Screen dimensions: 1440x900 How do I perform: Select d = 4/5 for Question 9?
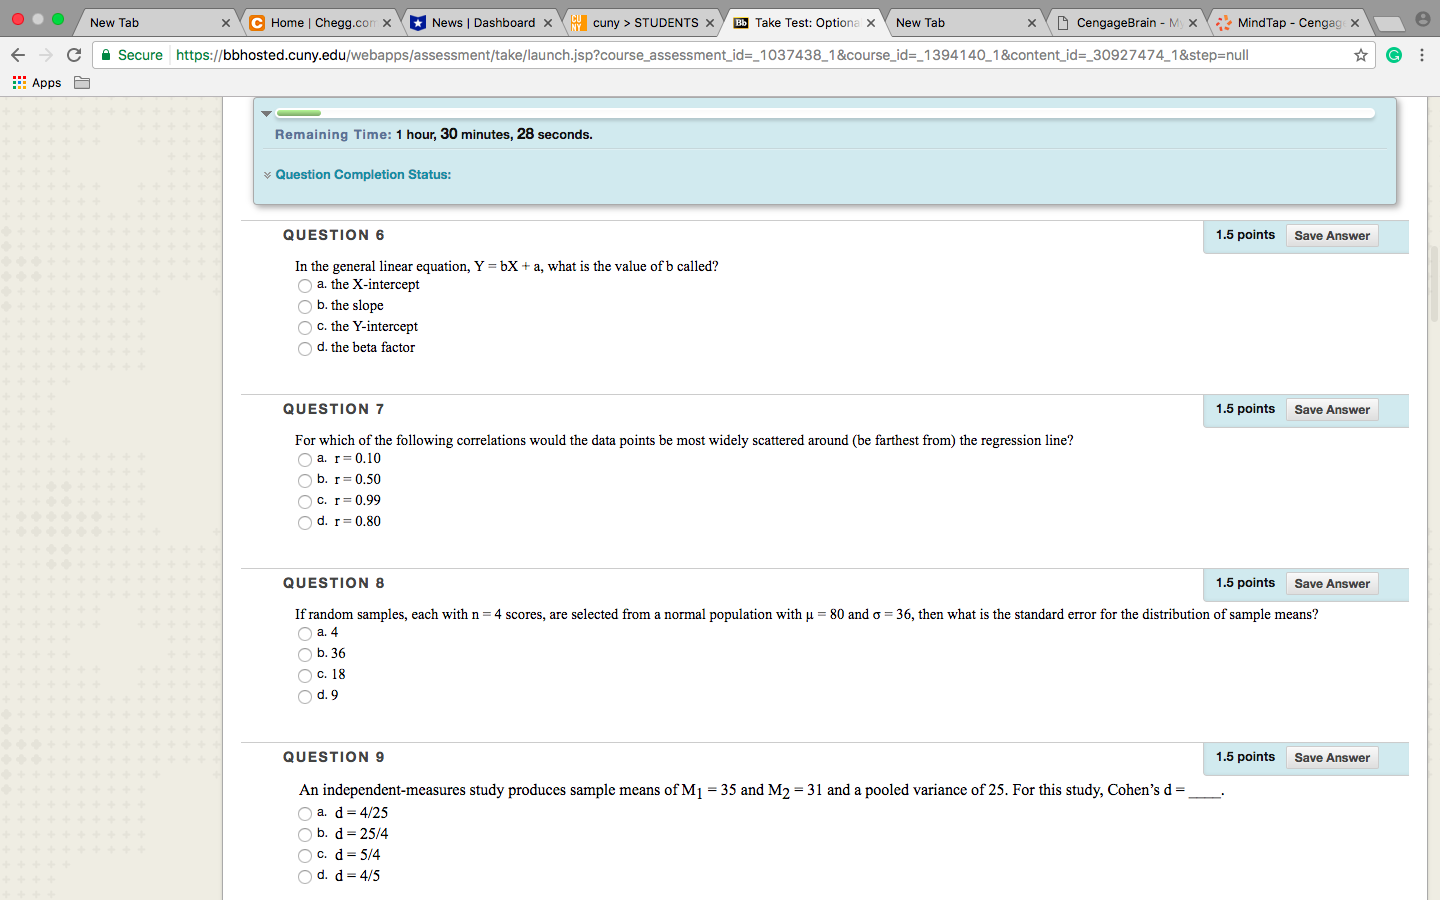pyautogui.click(x=305, y=877)
